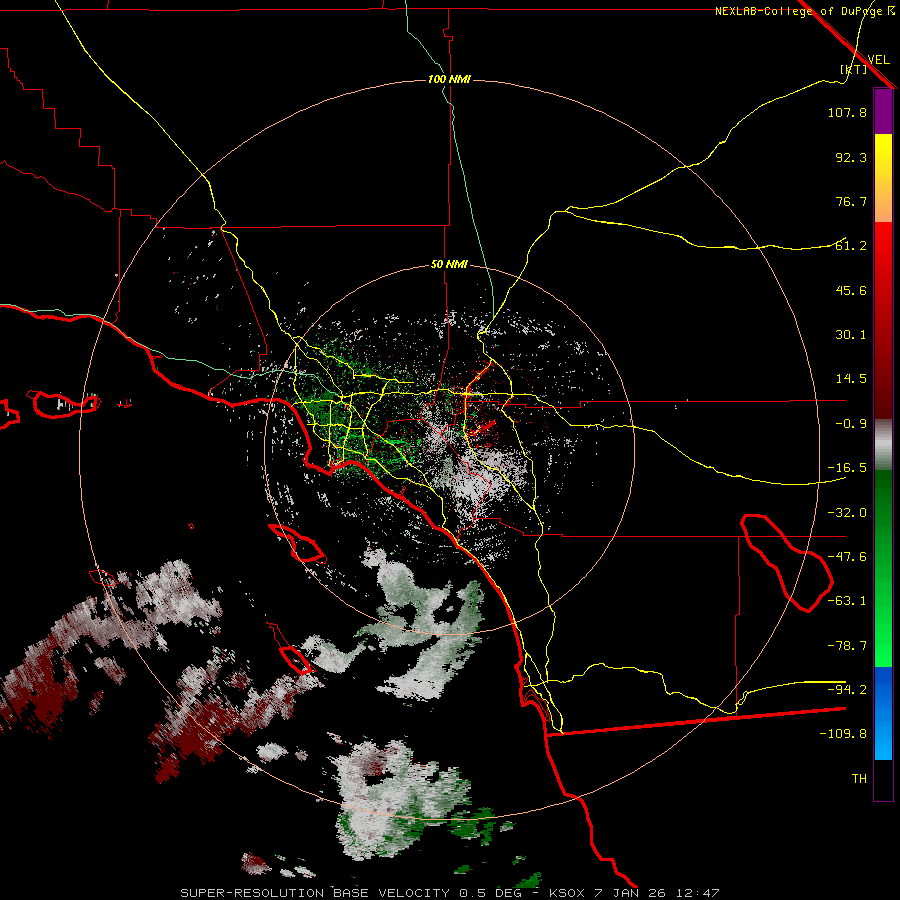Click the 100 NMI range ring label
Viewport: 900px width, 900px height.
[x=449, y=79]
